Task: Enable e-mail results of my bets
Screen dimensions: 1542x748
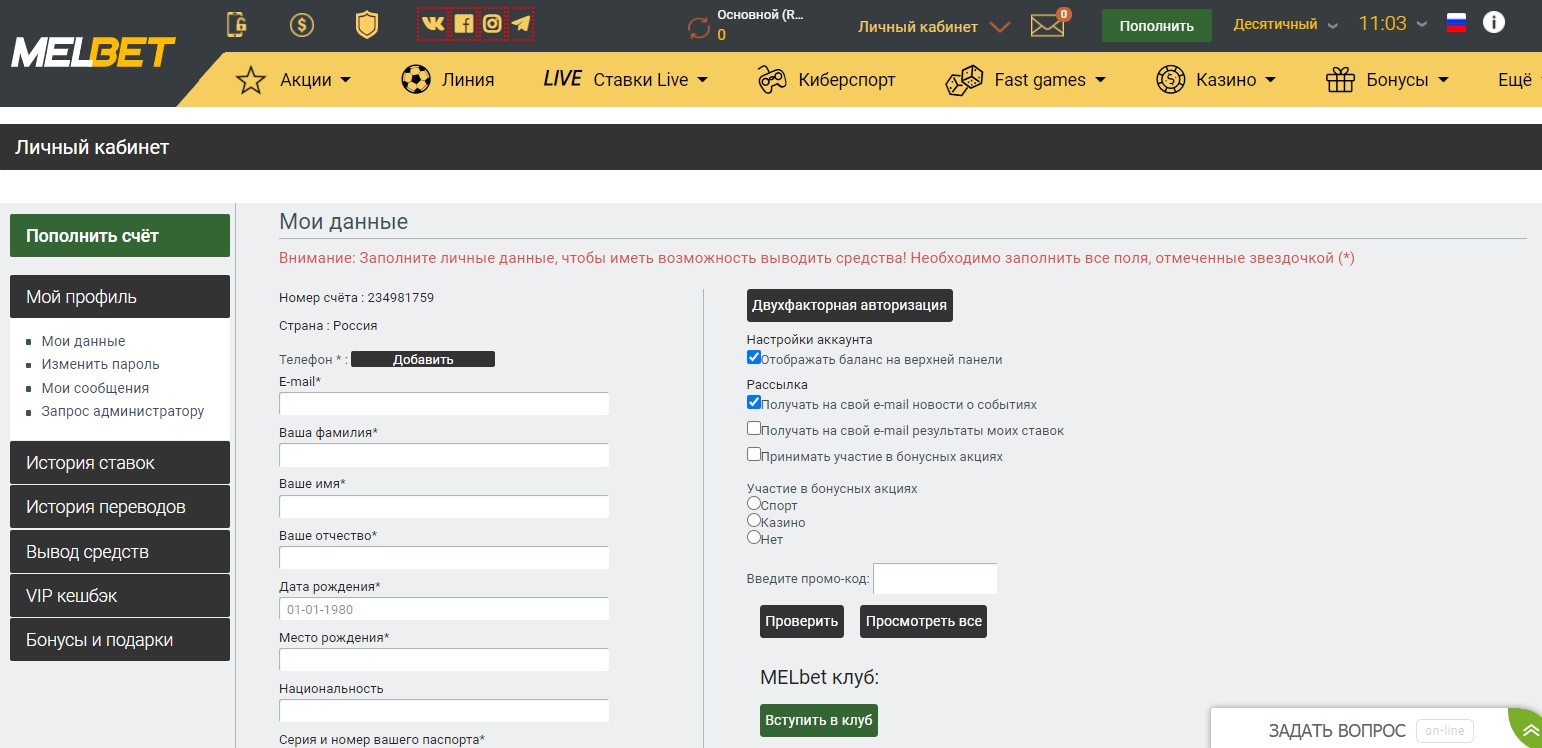Action: (754, 428)
